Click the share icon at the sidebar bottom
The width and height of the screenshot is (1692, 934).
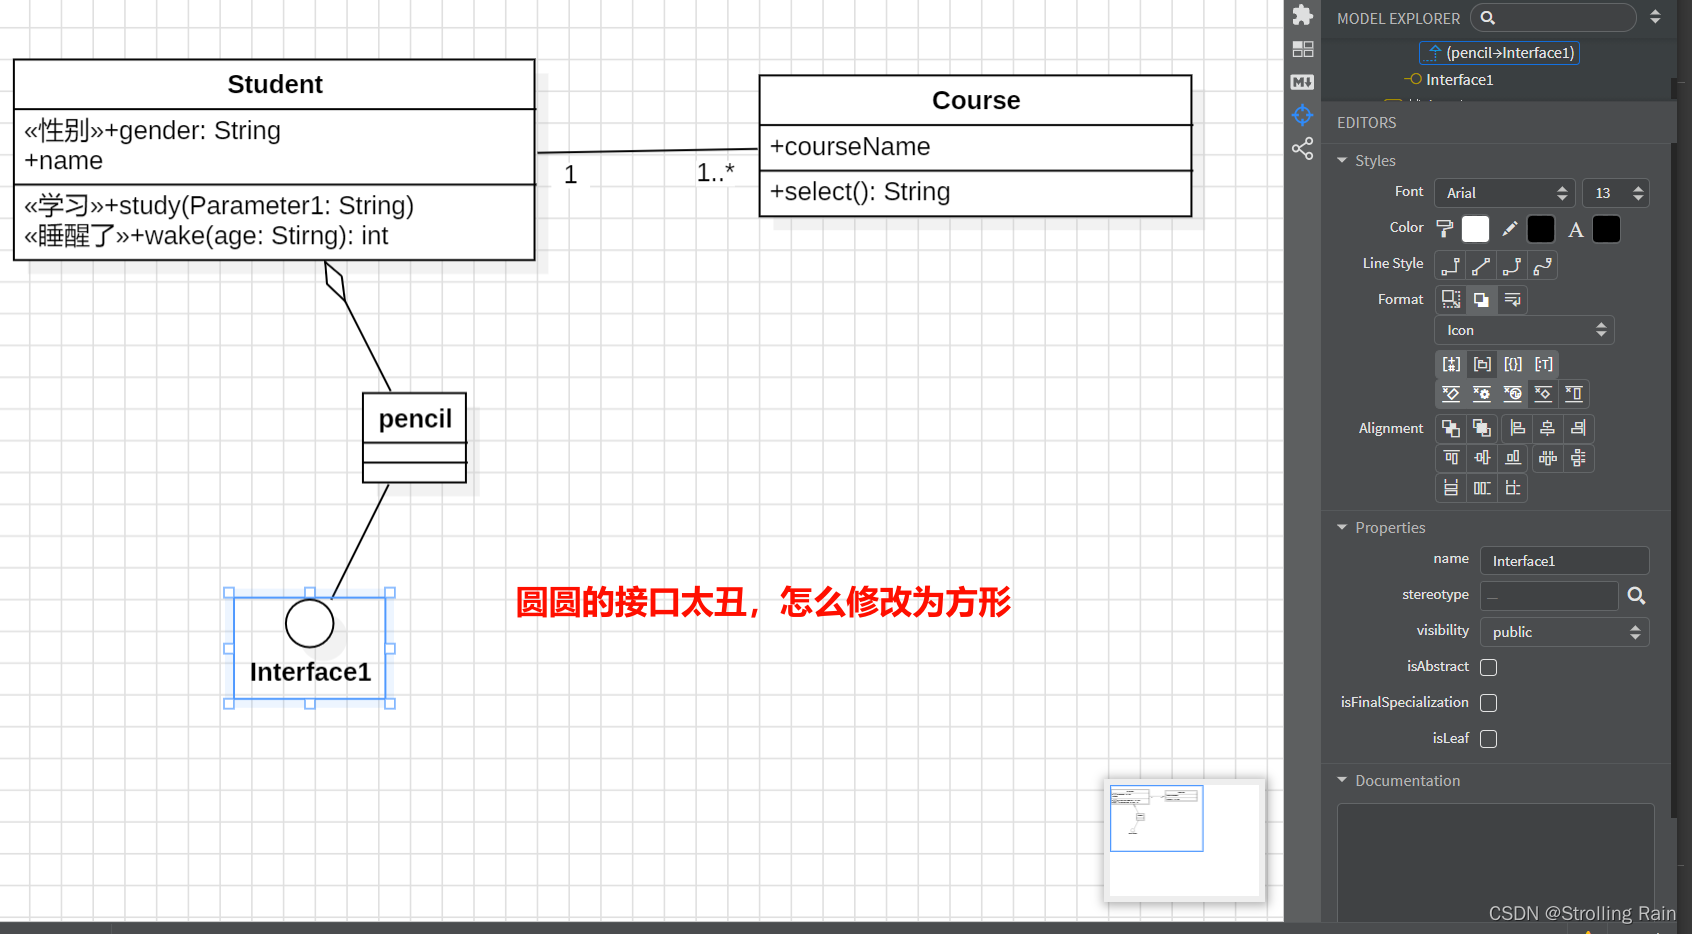[x=1302, y=148]
